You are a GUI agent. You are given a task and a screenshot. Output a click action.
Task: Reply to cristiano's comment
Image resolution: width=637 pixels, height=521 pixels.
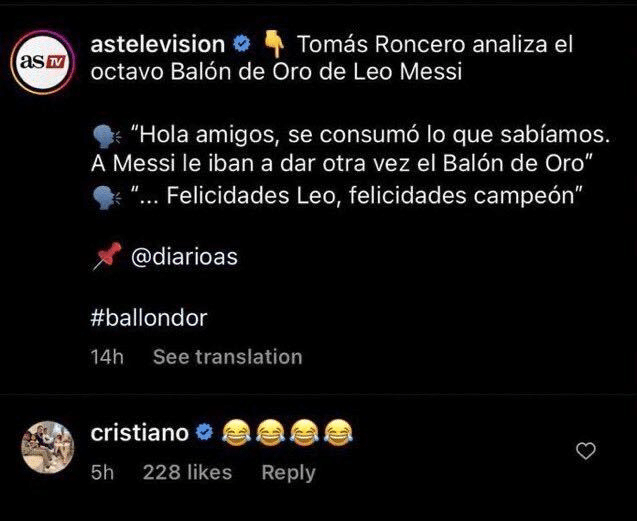(288, 472)
